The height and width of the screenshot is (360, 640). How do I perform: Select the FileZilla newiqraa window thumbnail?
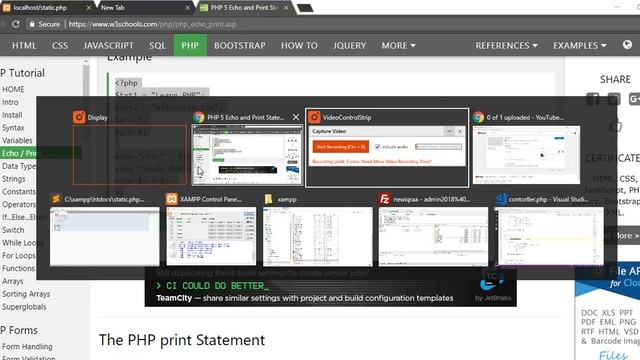(x=433, y=236)
